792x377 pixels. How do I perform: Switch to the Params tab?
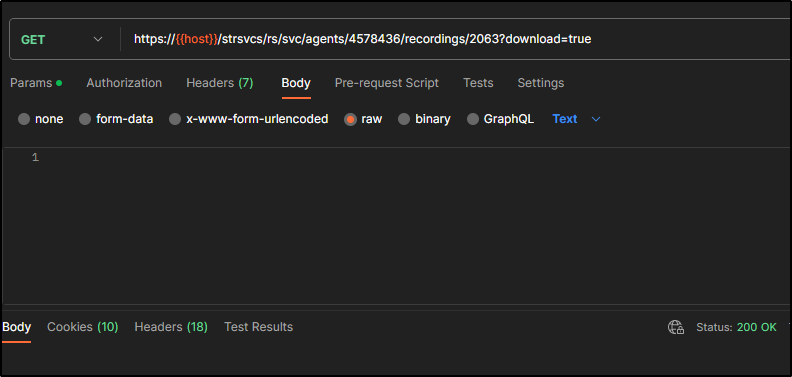[36, 83]
